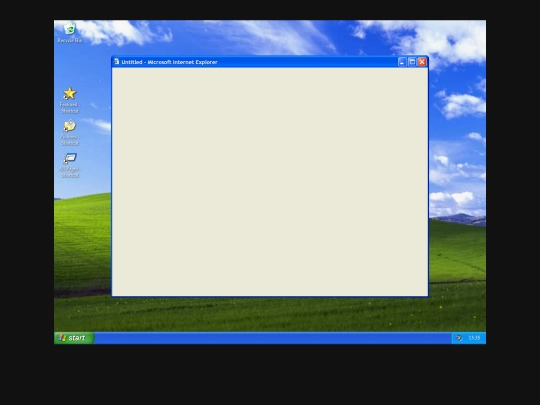
Task: Open the Pictures shortcut folder icon
Action: pyautogui.click(x=70, y=126)
